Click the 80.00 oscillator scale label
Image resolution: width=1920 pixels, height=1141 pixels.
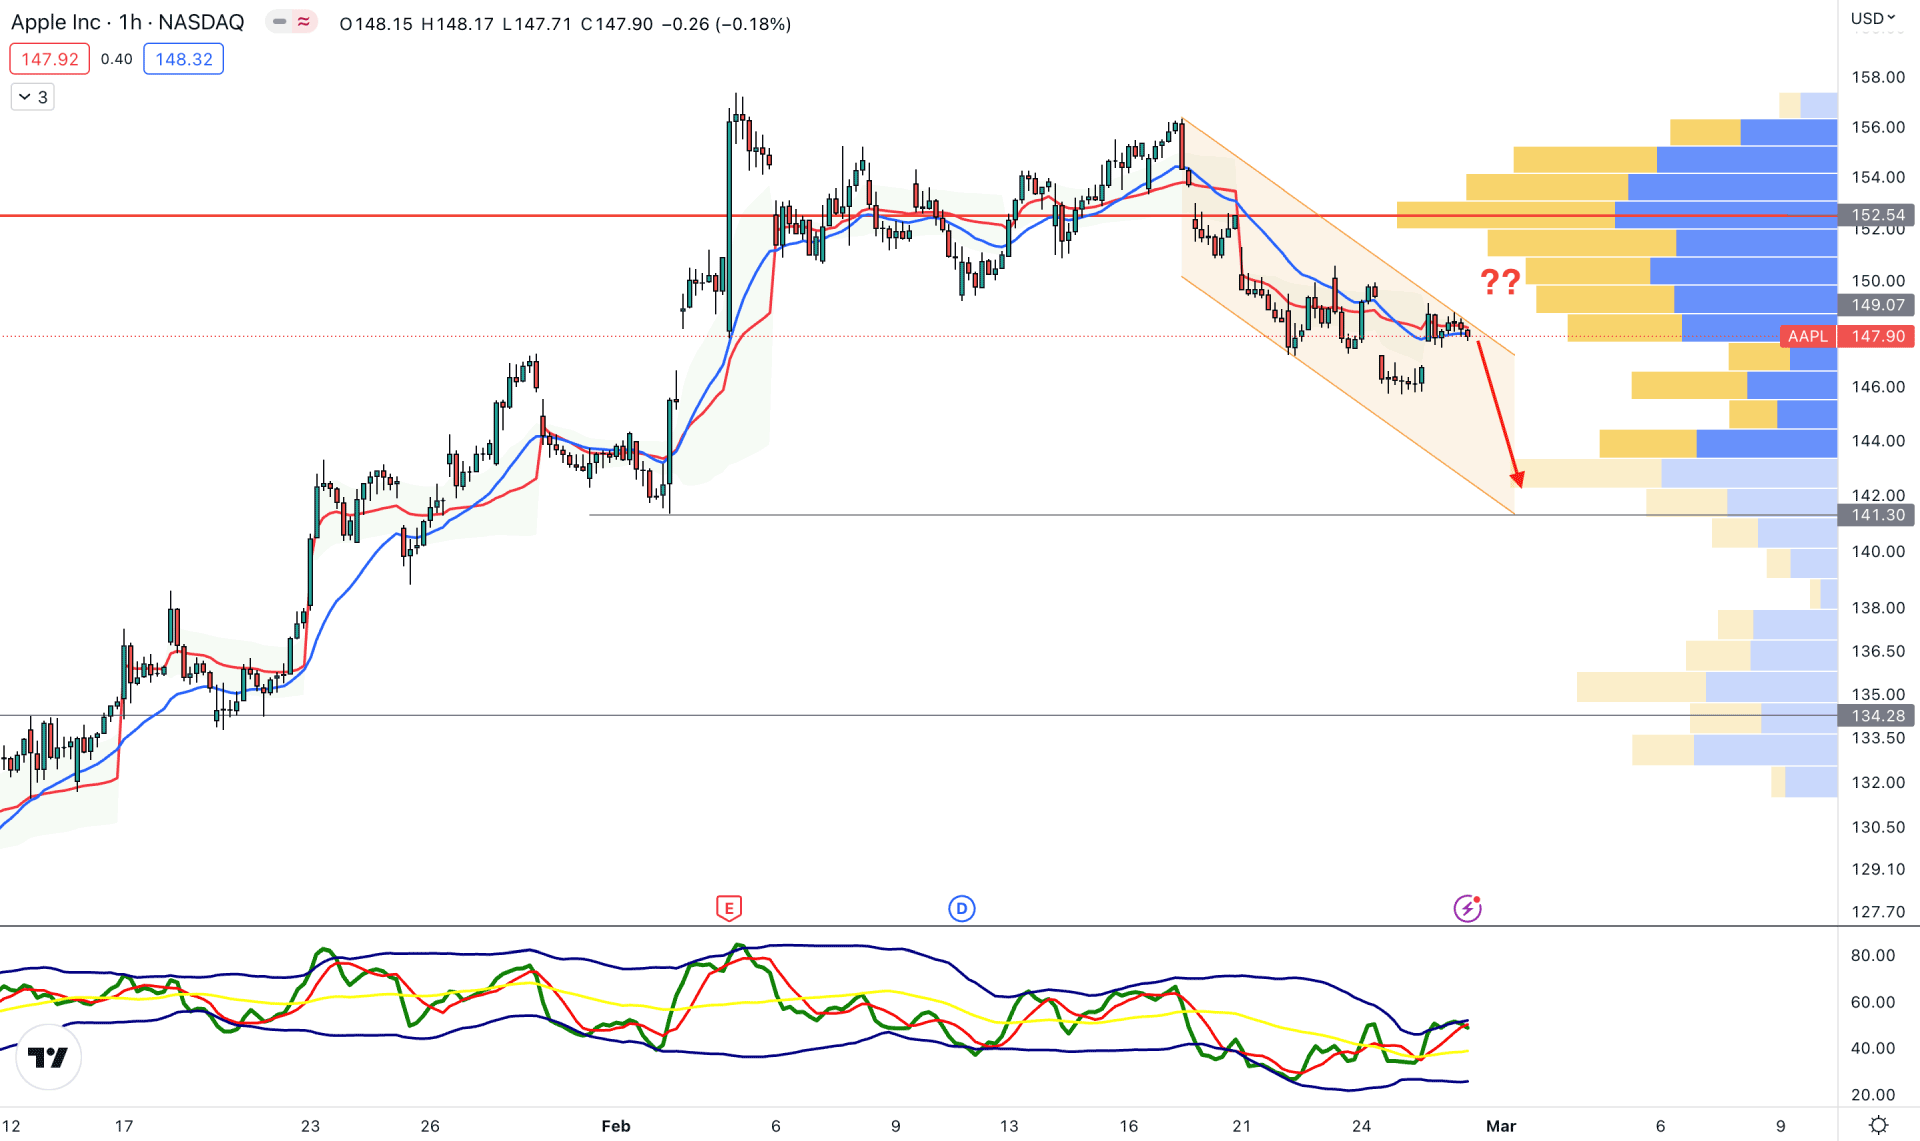coord(1872,955)
